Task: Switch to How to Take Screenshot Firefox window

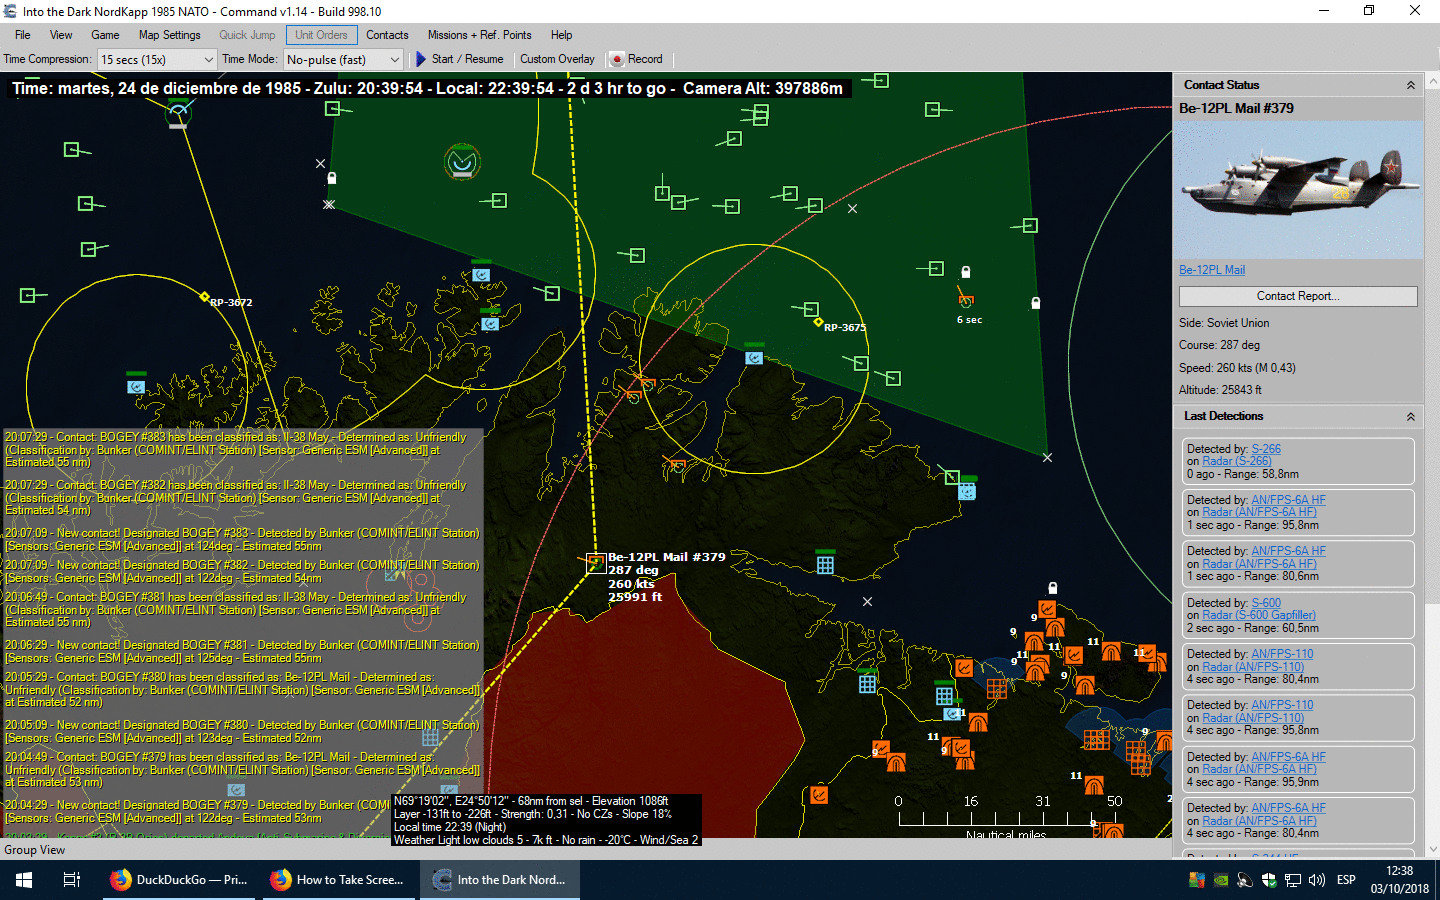Action: 338,880
